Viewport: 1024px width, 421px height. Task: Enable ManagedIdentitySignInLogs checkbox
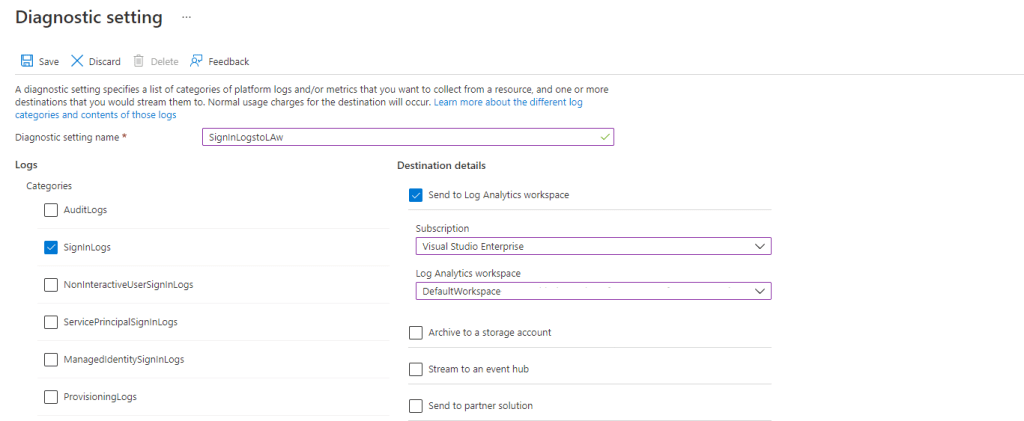(51, 359)
